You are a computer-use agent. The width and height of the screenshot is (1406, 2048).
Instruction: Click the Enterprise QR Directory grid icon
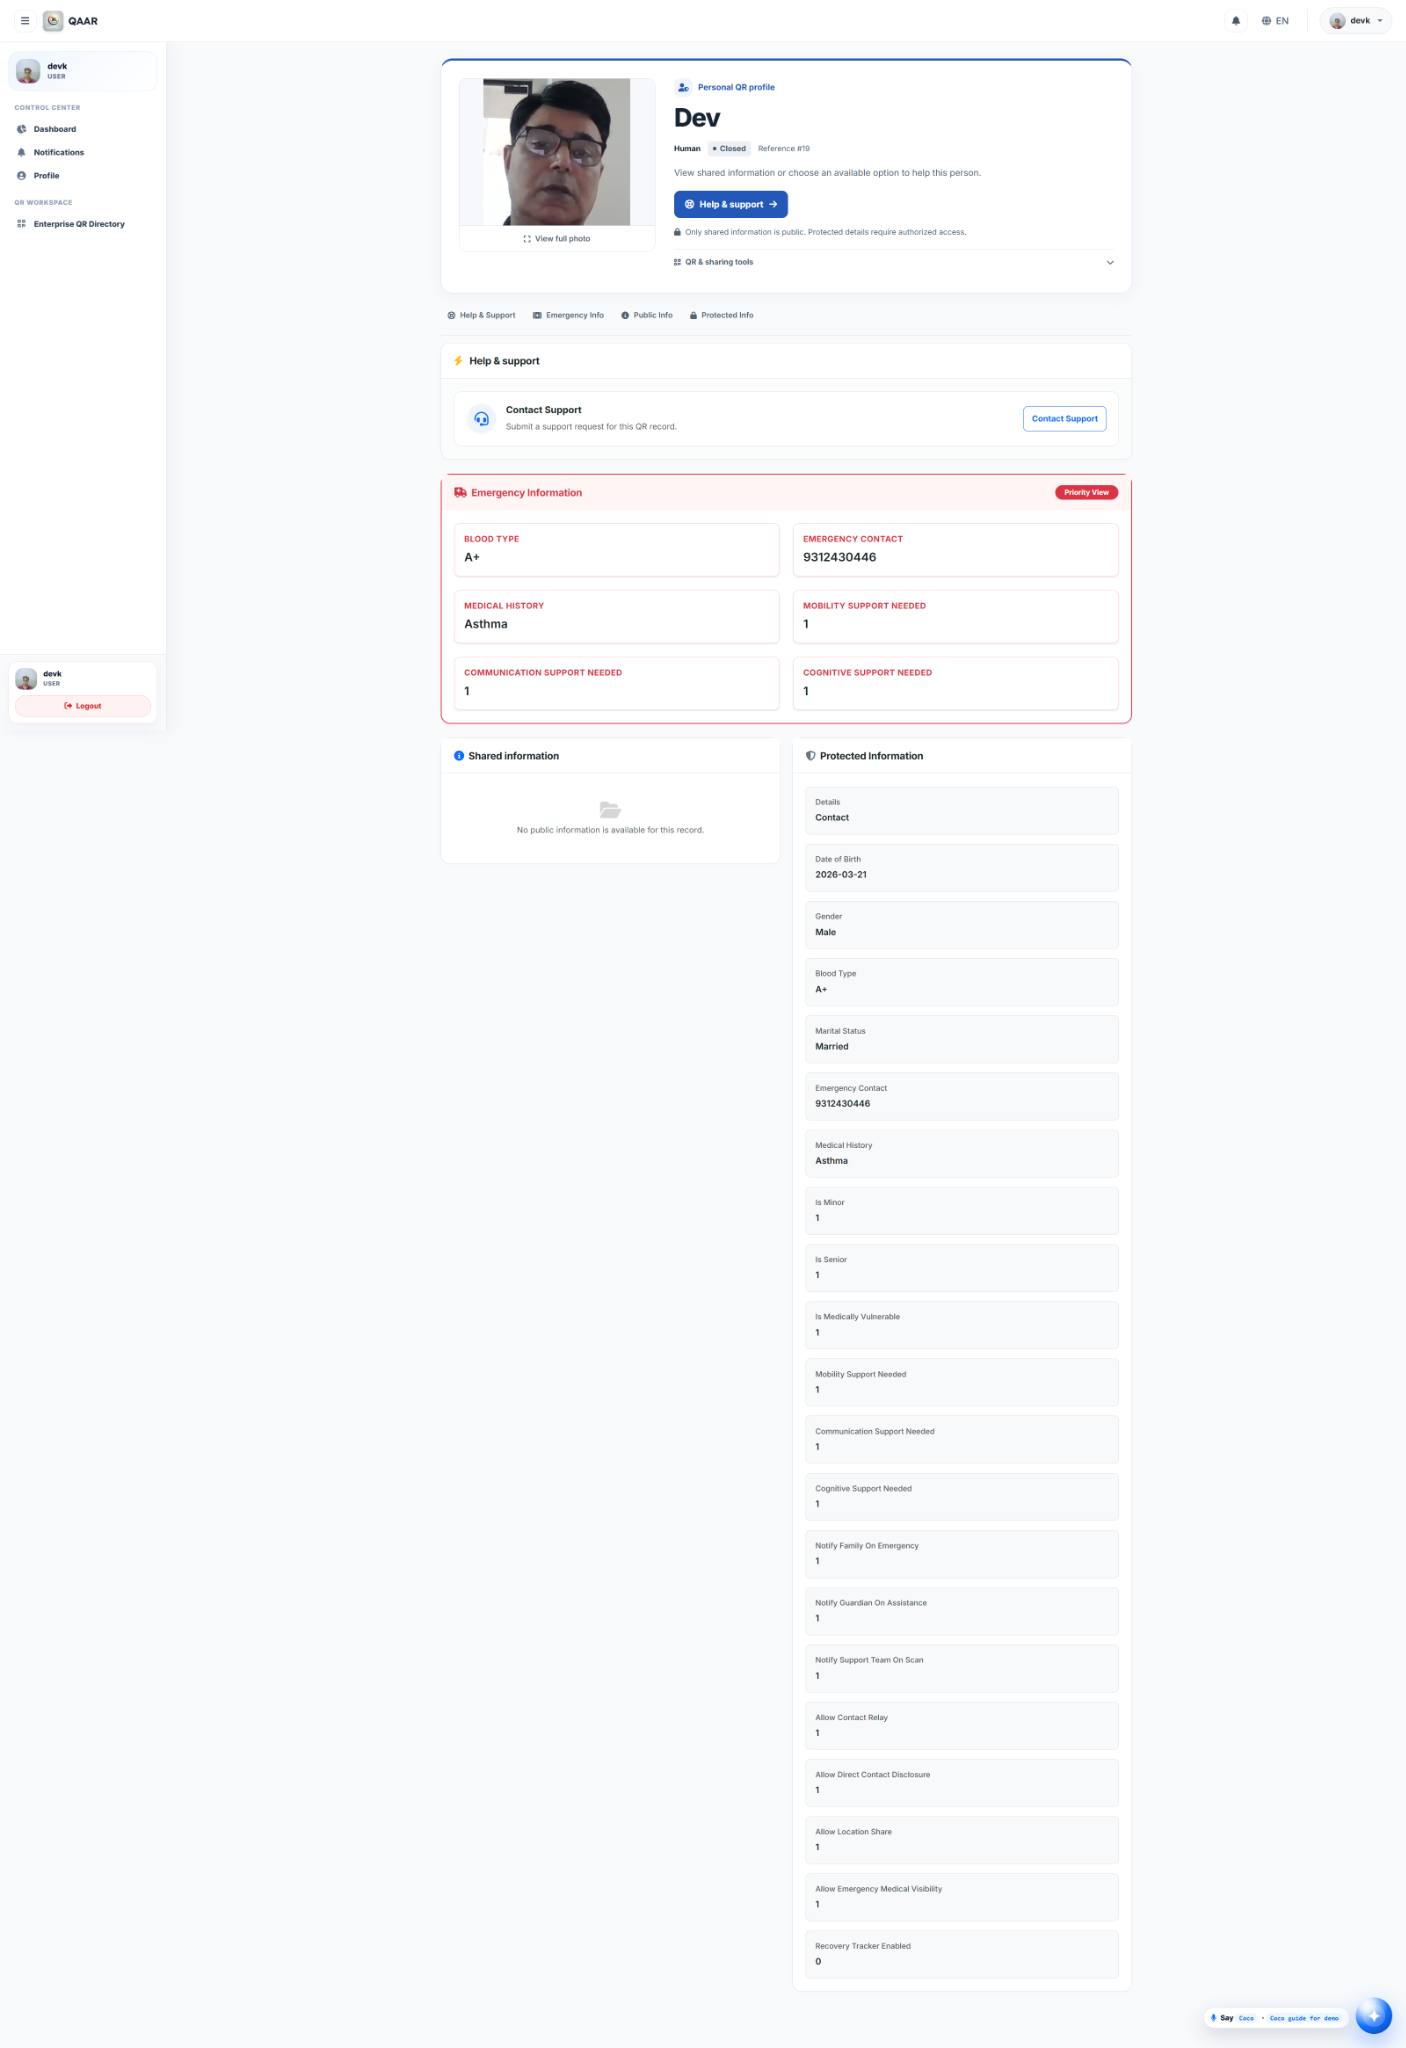pyautogui.click(x=21, y=224)
